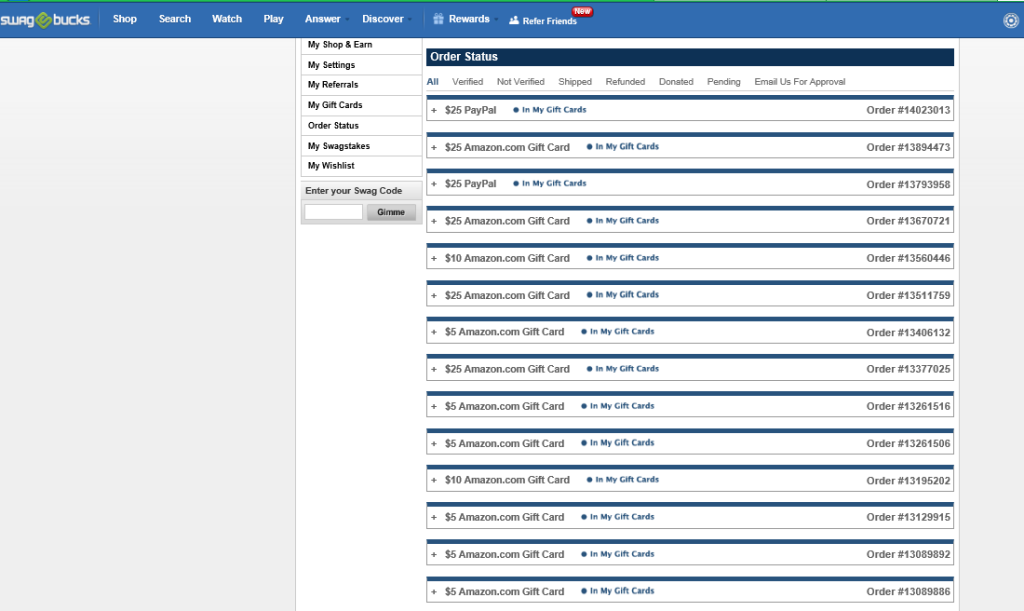The image size is (1024, 611).
Task: Expand order #13793958 with the plus sign
Action: pos(434,184)
